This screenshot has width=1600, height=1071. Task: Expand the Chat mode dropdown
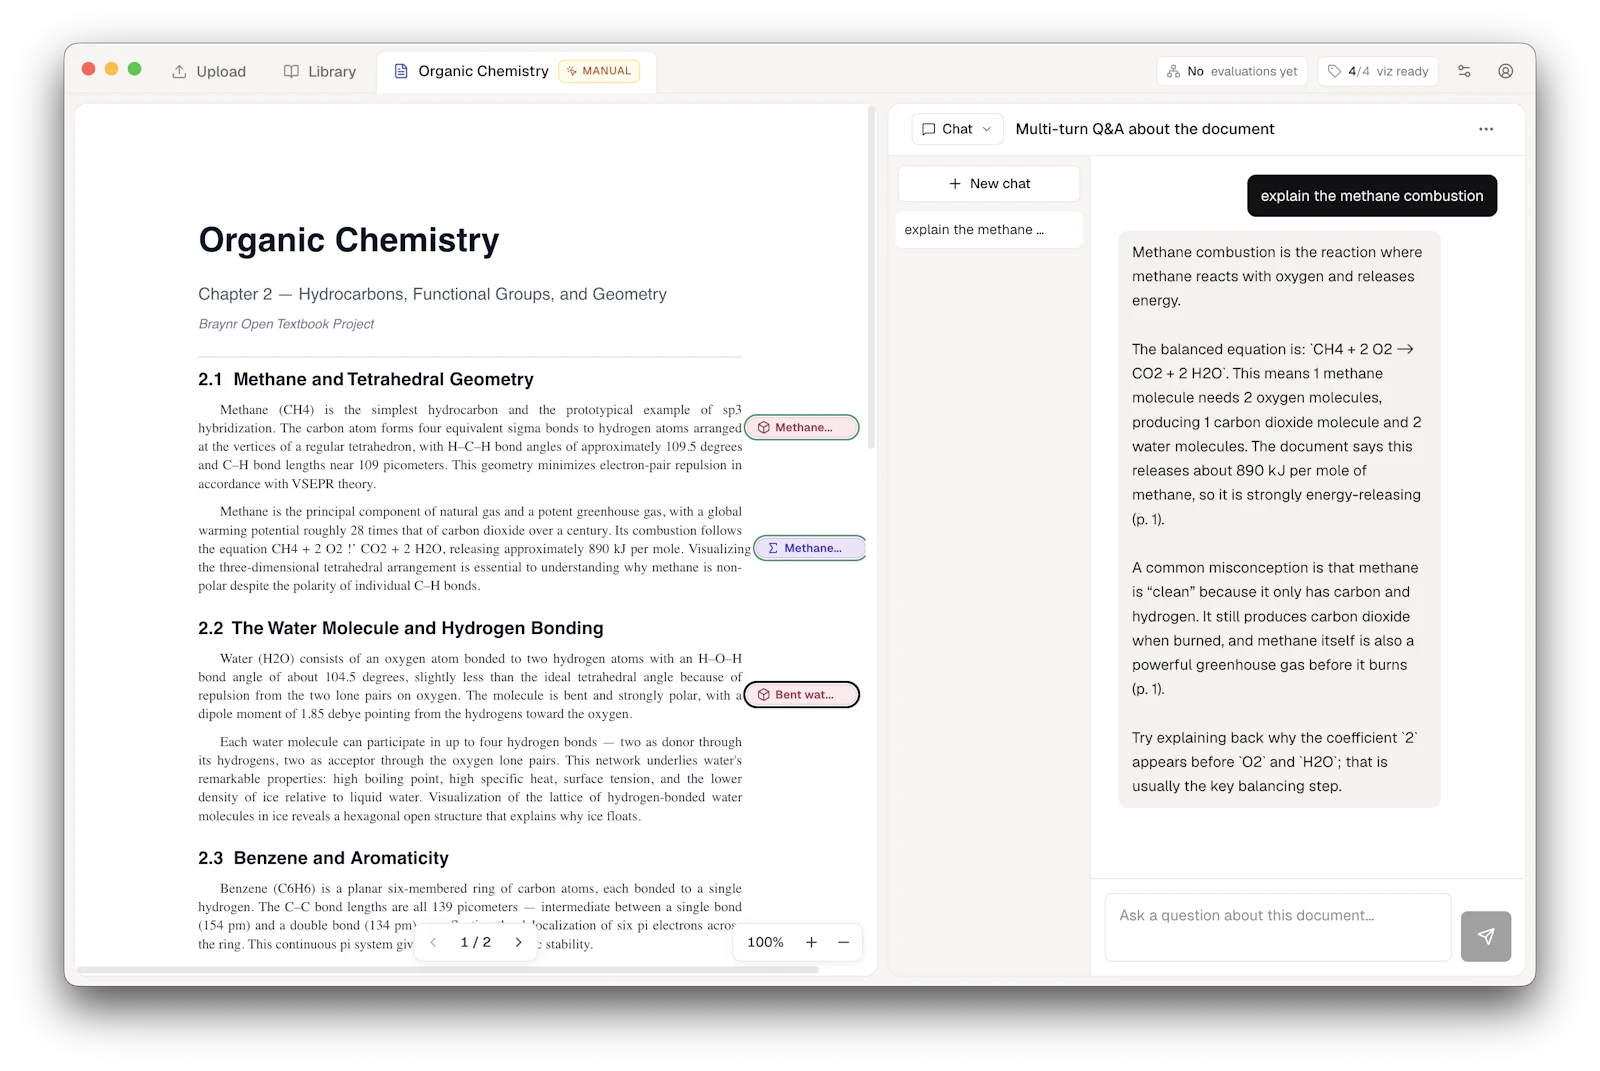[x=957, y=129]
